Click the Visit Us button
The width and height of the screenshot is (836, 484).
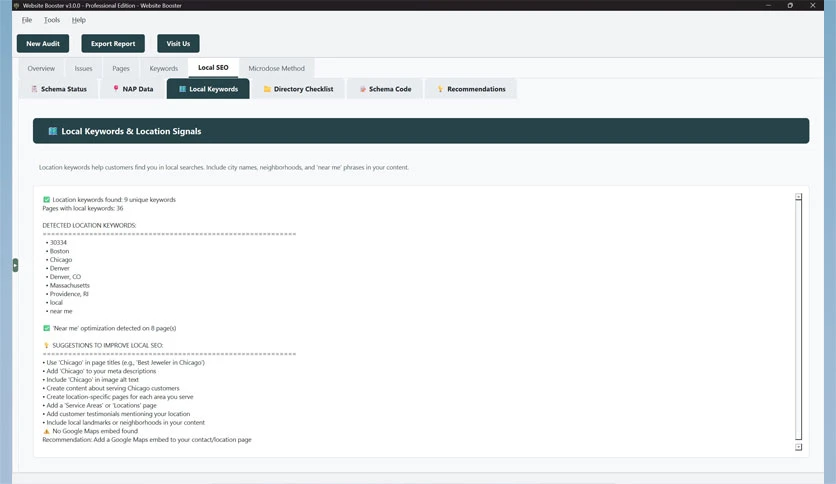click(178, 44)
